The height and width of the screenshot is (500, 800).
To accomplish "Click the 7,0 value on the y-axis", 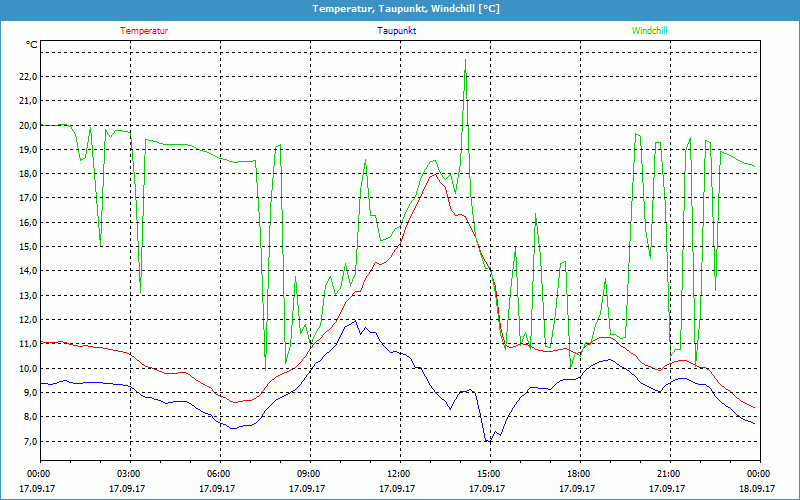I will (29, 441).
